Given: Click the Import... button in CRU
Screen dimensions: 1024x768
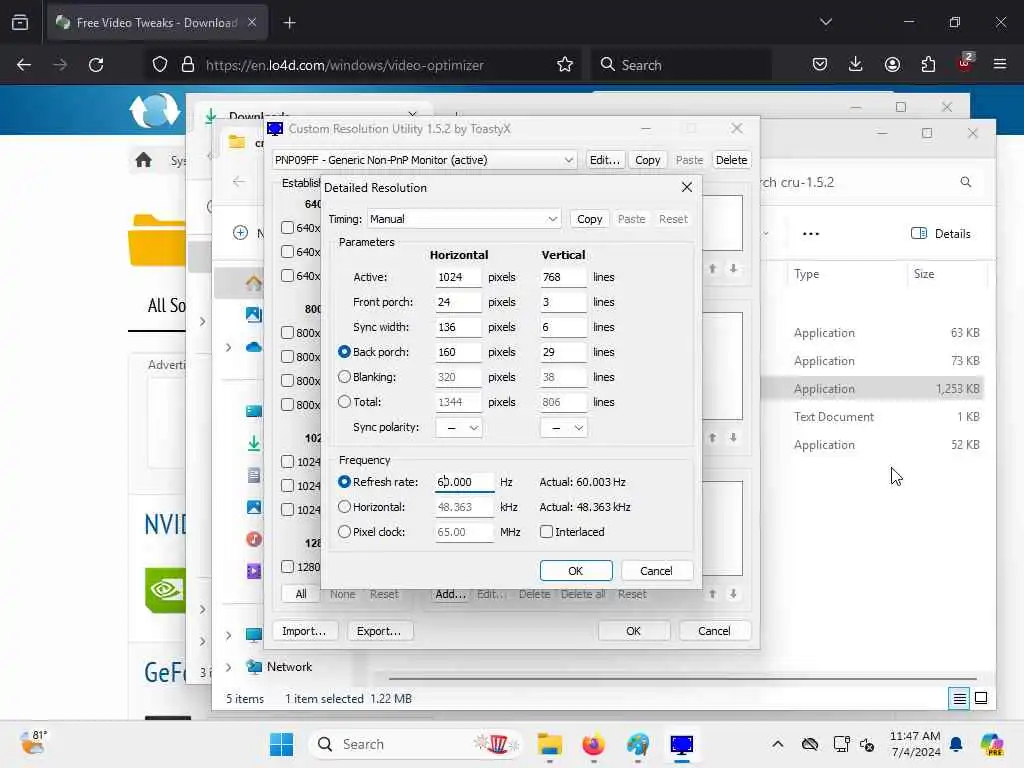Looking at the screenshot, I should pyautogui.click(x=304, y=631).
